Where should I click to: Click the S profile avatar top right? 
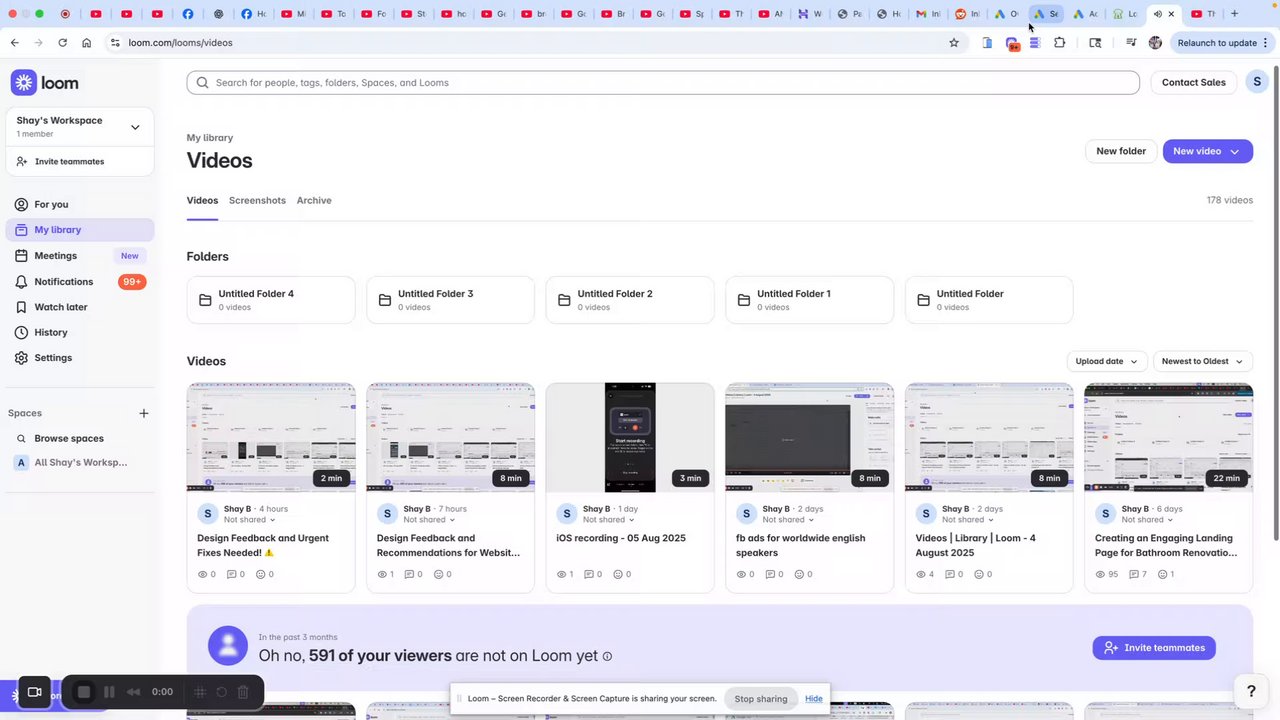1257,82
